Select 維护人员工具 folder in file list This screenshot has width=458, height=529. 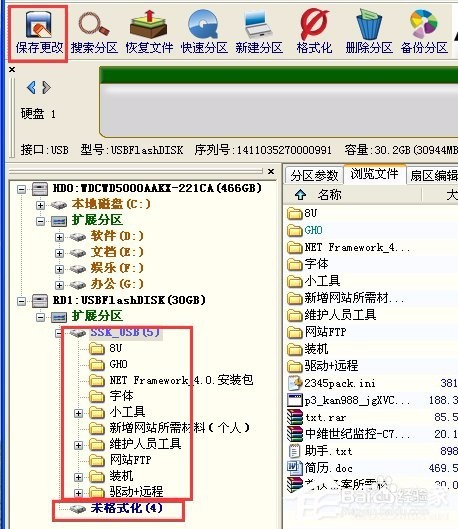tap(340, 315)
